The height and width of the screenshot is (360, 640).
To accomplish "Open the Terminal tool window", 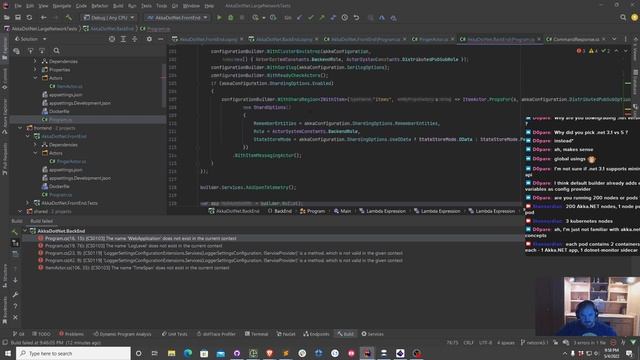I will click(x=256, y=334).
